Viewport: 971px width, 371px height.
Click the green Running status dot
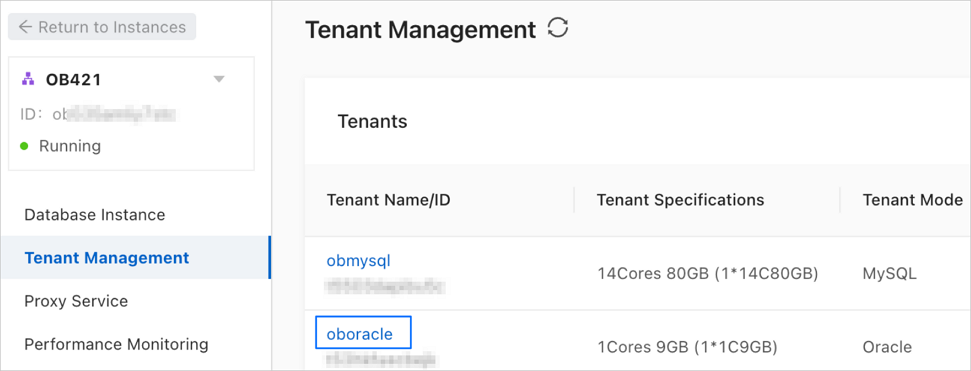tap(24, 146)
